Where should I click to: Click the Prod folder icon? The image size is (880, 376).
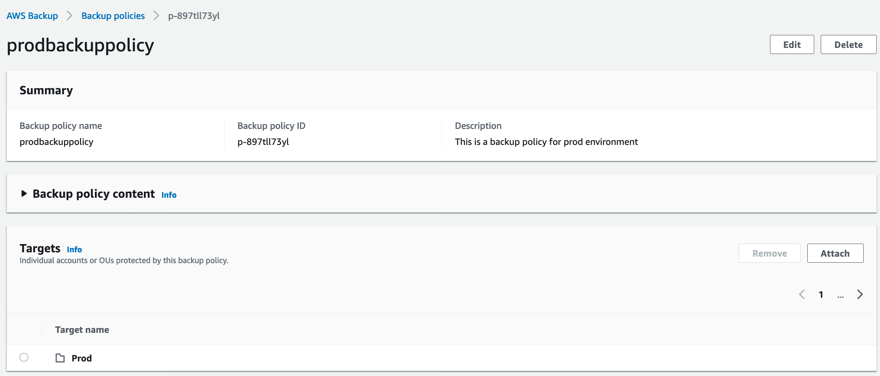(x=60, y=358)
